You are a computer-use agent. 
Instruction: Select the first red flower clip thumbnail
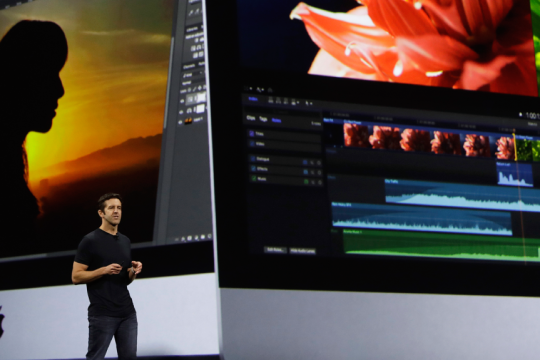(x=356, y=135)
